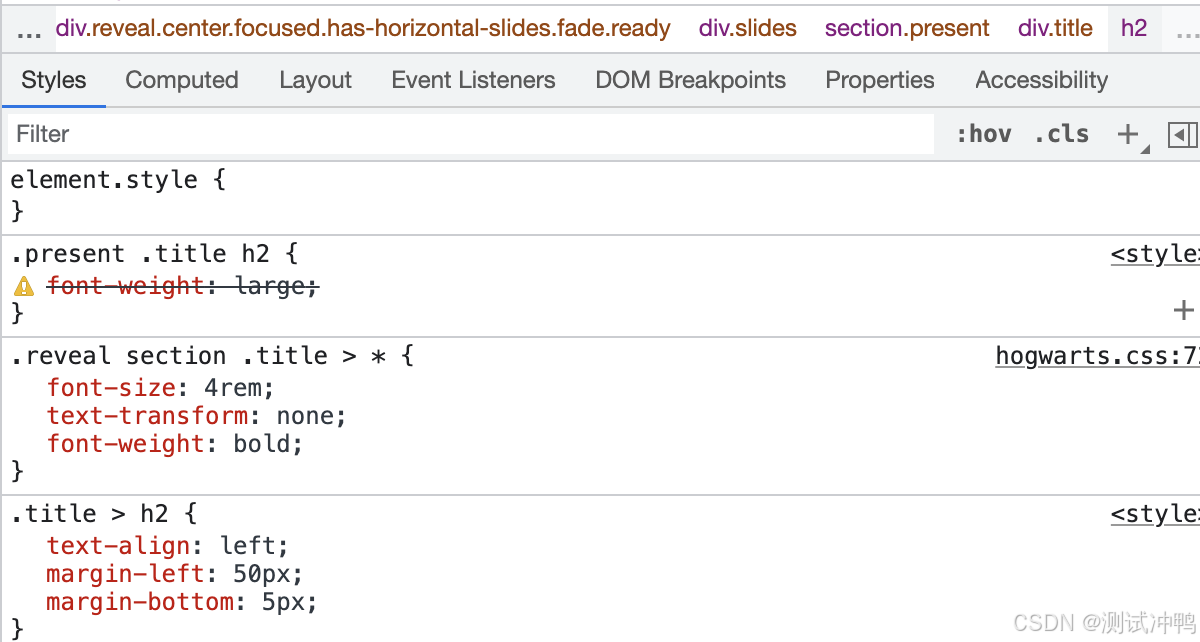Screen dimensions: 1200x642
Task: Open the Layout tab
Action: point(315,80)
